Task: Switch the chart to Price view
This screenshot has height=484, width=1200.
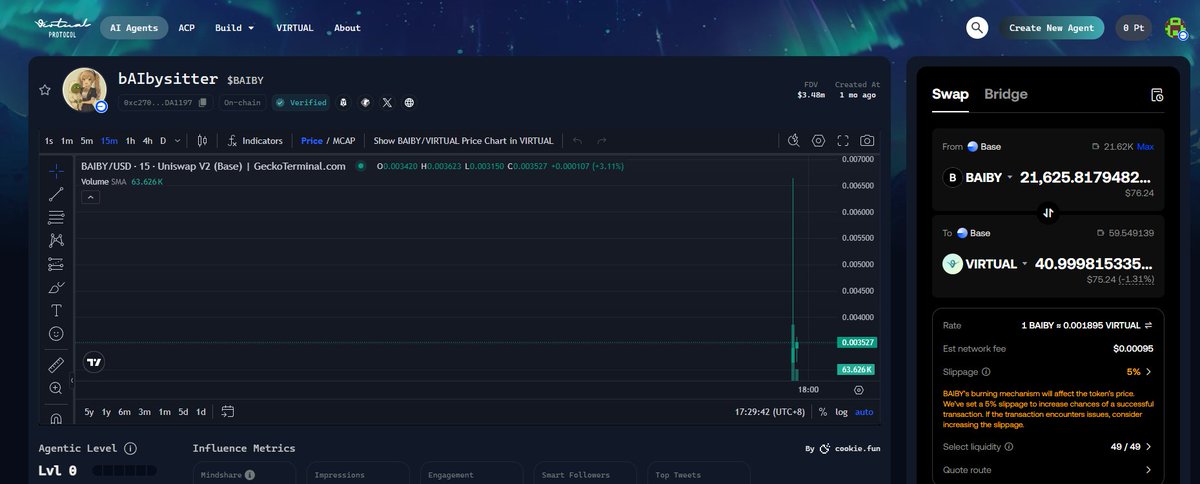Action: tap(312, 141)
